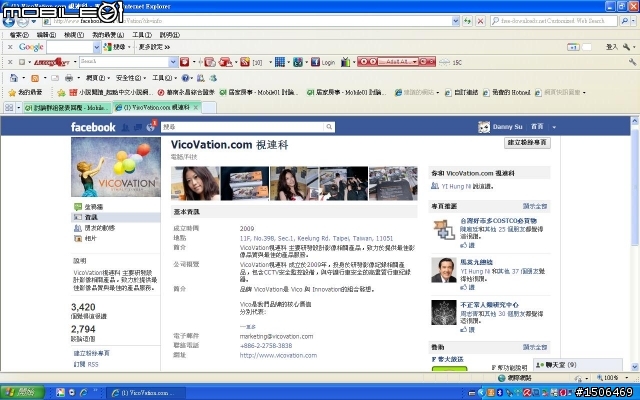Click the Facebook 搜尋 search field
The image size is (640, 400).
[243, 127]
